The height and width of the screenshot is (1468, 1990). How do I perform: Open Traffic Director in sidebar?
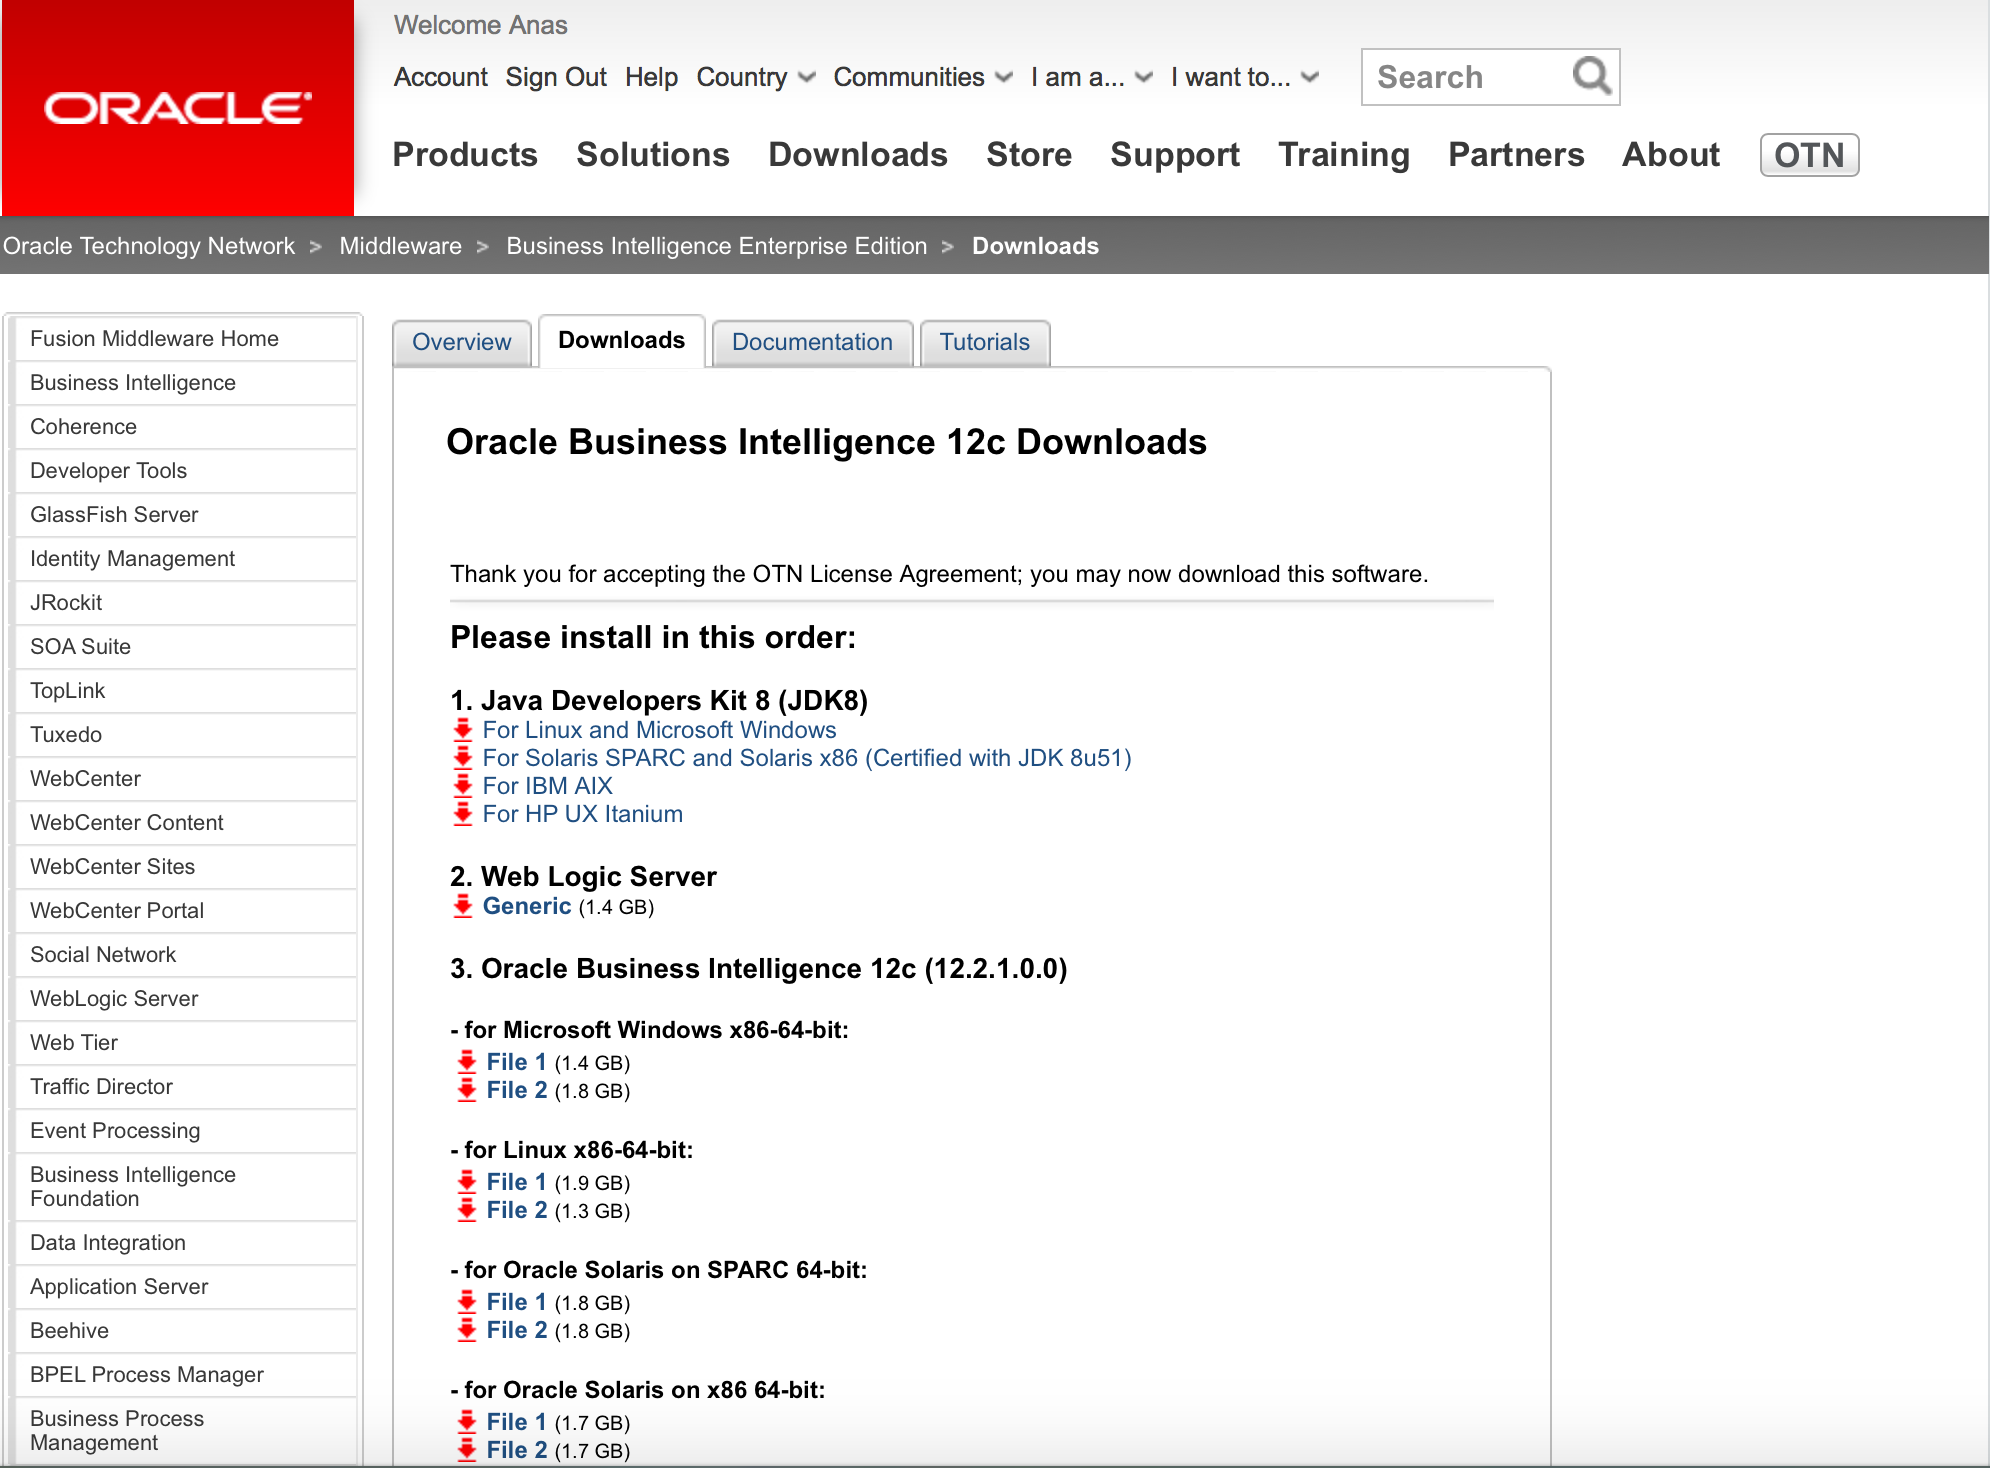(186, 1087)
